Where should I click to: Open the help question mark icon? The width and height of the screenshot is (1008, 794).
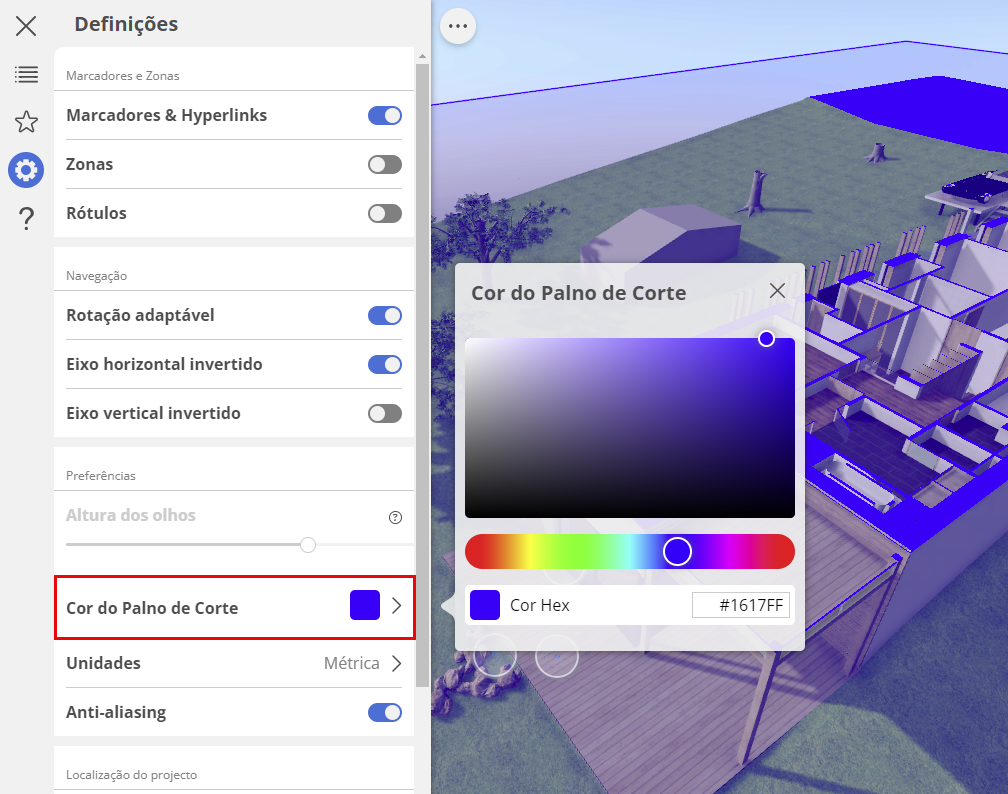coord(26,219)
